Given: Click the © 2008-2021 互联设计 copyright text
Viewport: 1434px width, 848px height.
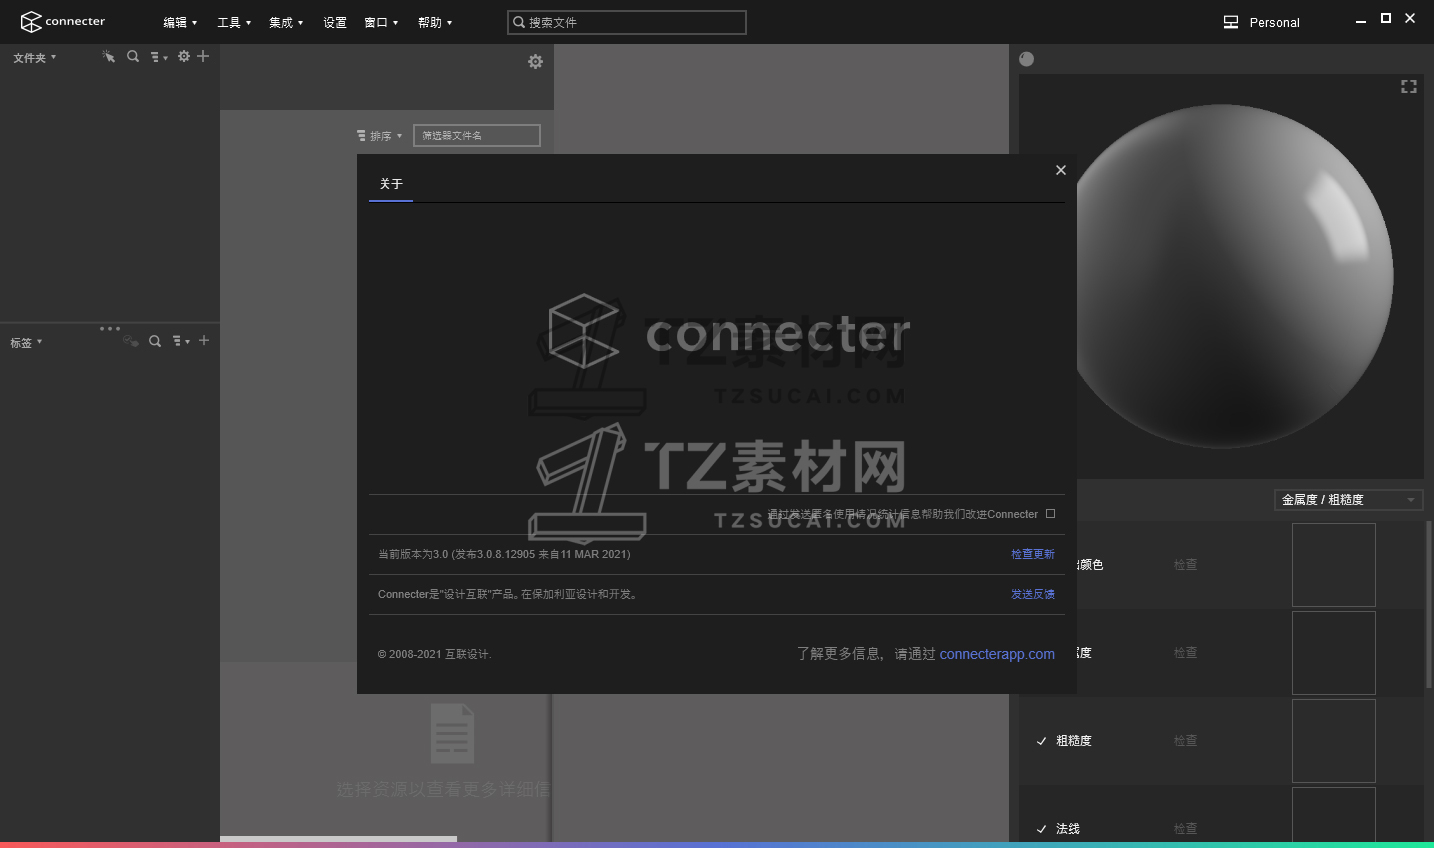Looking at the screenshot, I should point(435,654).
